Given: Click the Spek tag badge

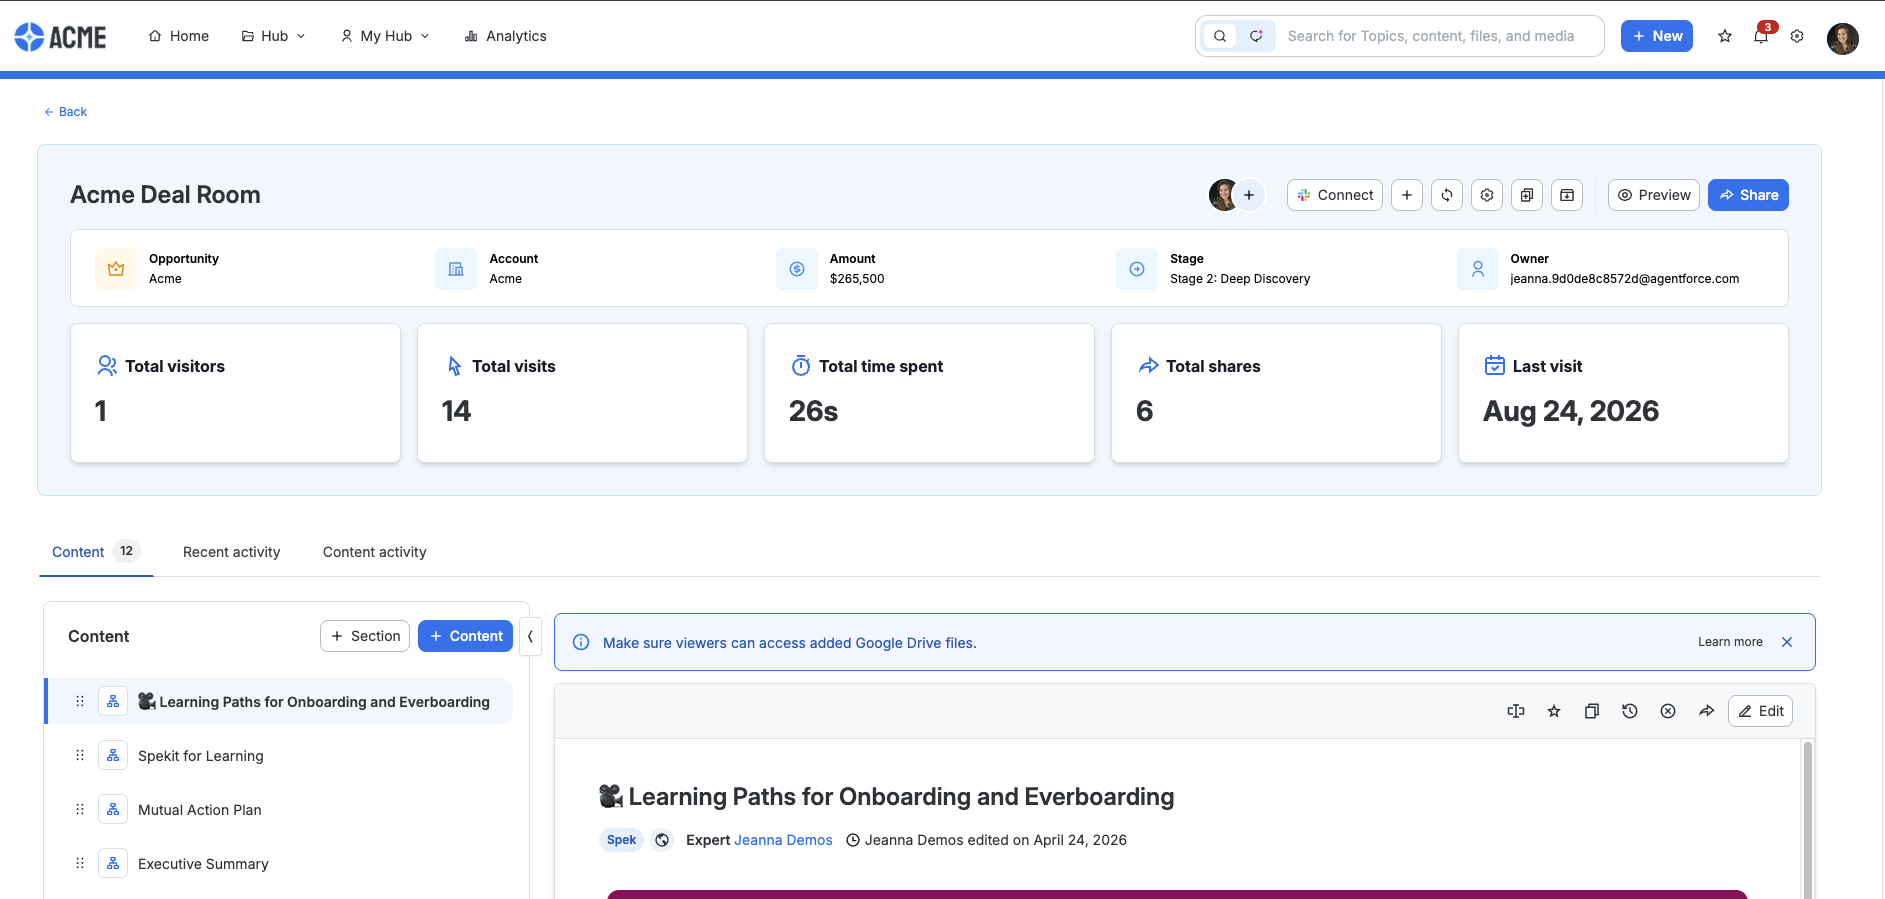Looking at the screenshot, I should coord(621,840).
